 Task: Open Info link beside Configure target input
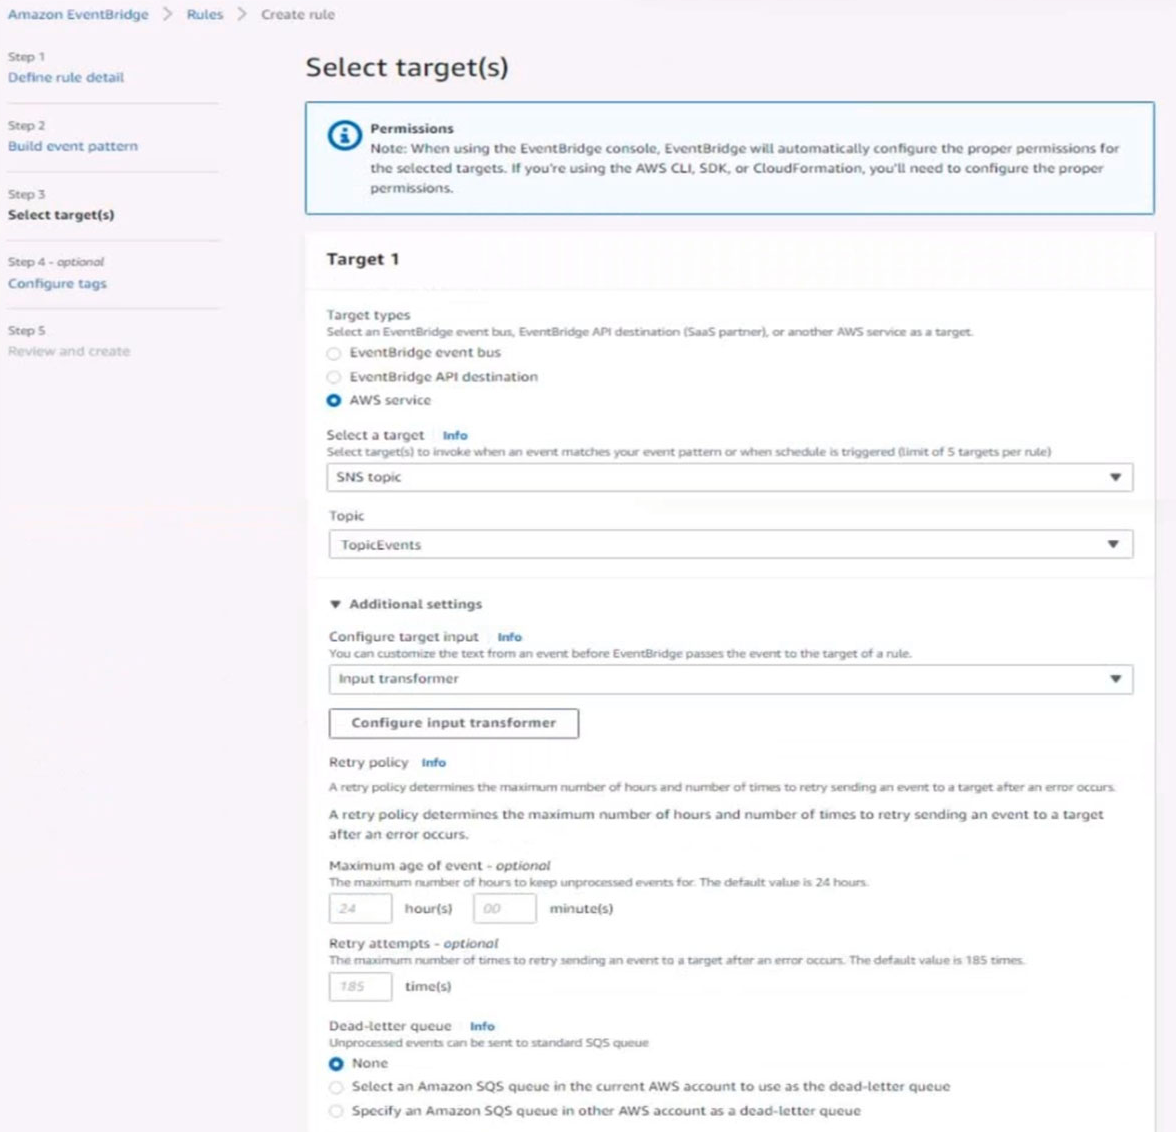tap(509, 637)
